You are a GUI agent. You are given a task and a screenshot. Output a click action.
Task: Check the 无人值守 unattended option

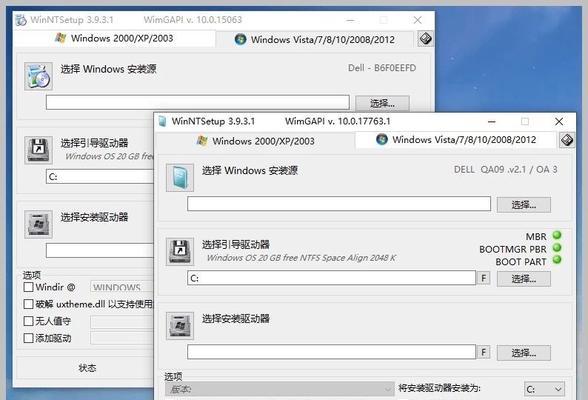[x=28, y=321]
